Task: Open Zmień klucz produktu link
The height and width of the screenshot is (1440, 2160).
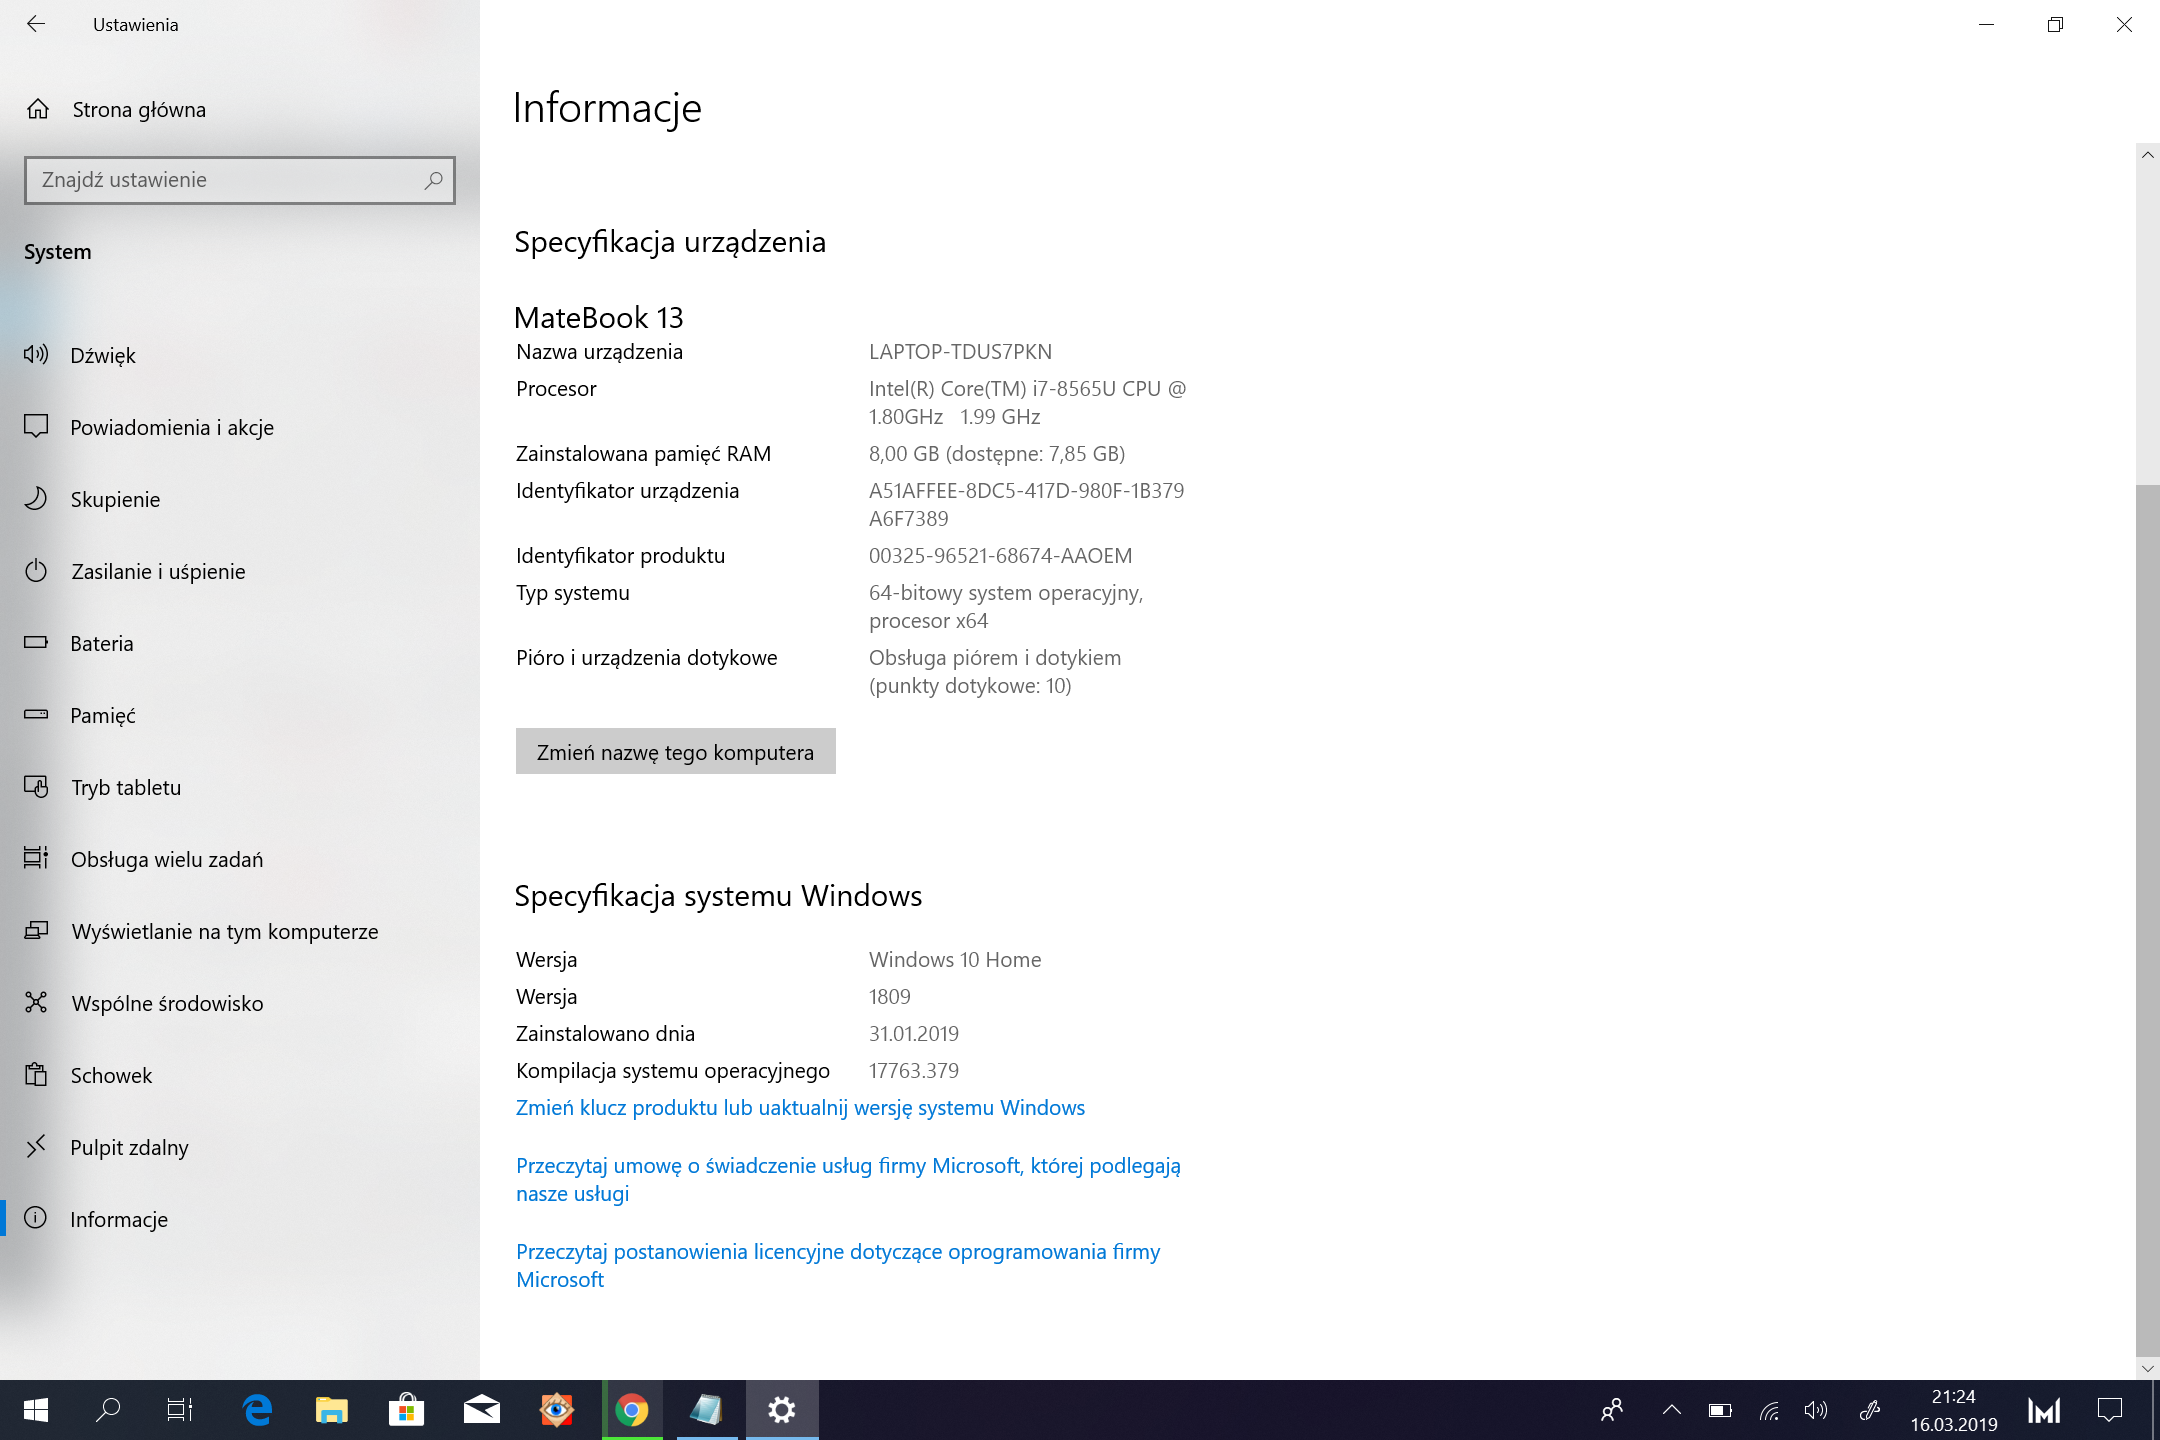Action: (800, 1108)
